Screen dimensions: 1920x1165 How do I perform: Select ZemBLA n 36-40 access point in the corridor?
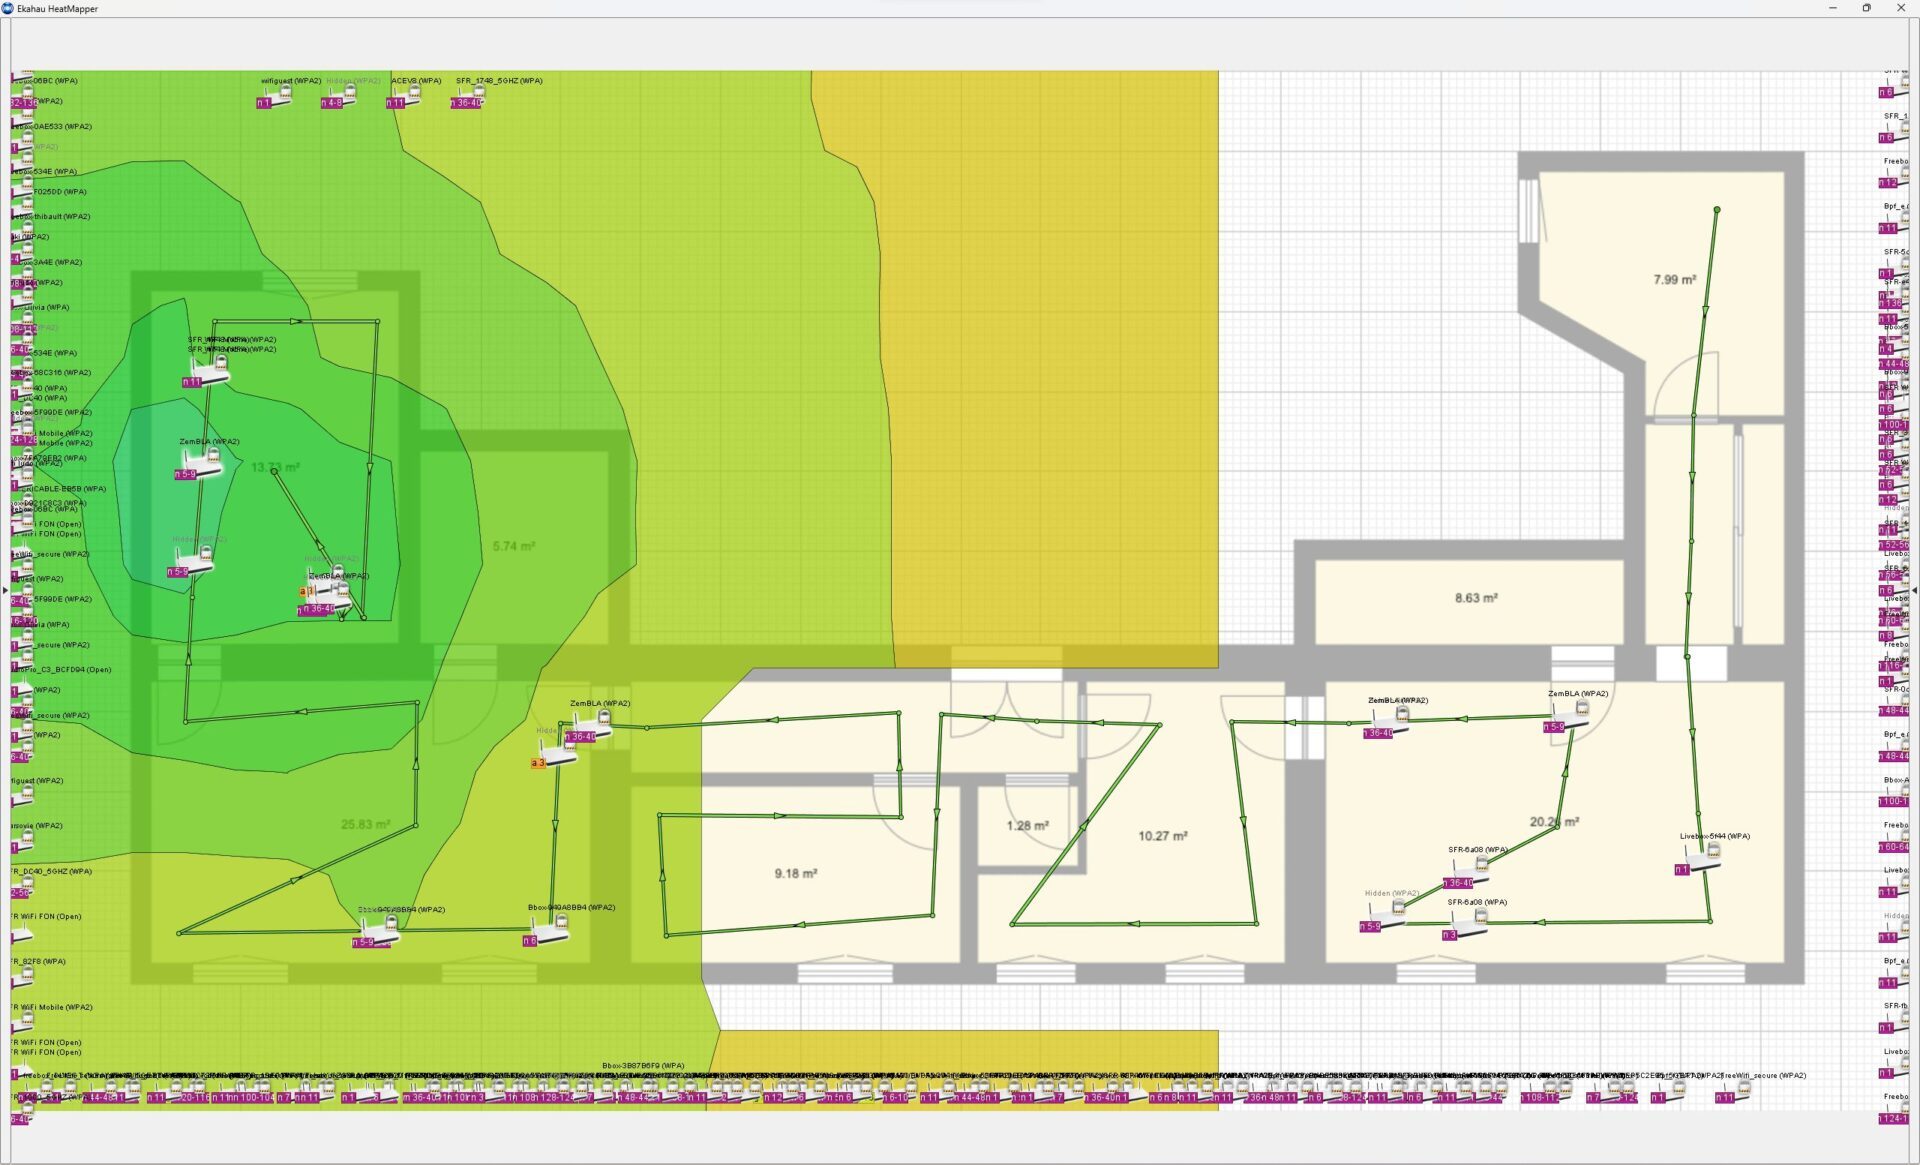[590, 728]
